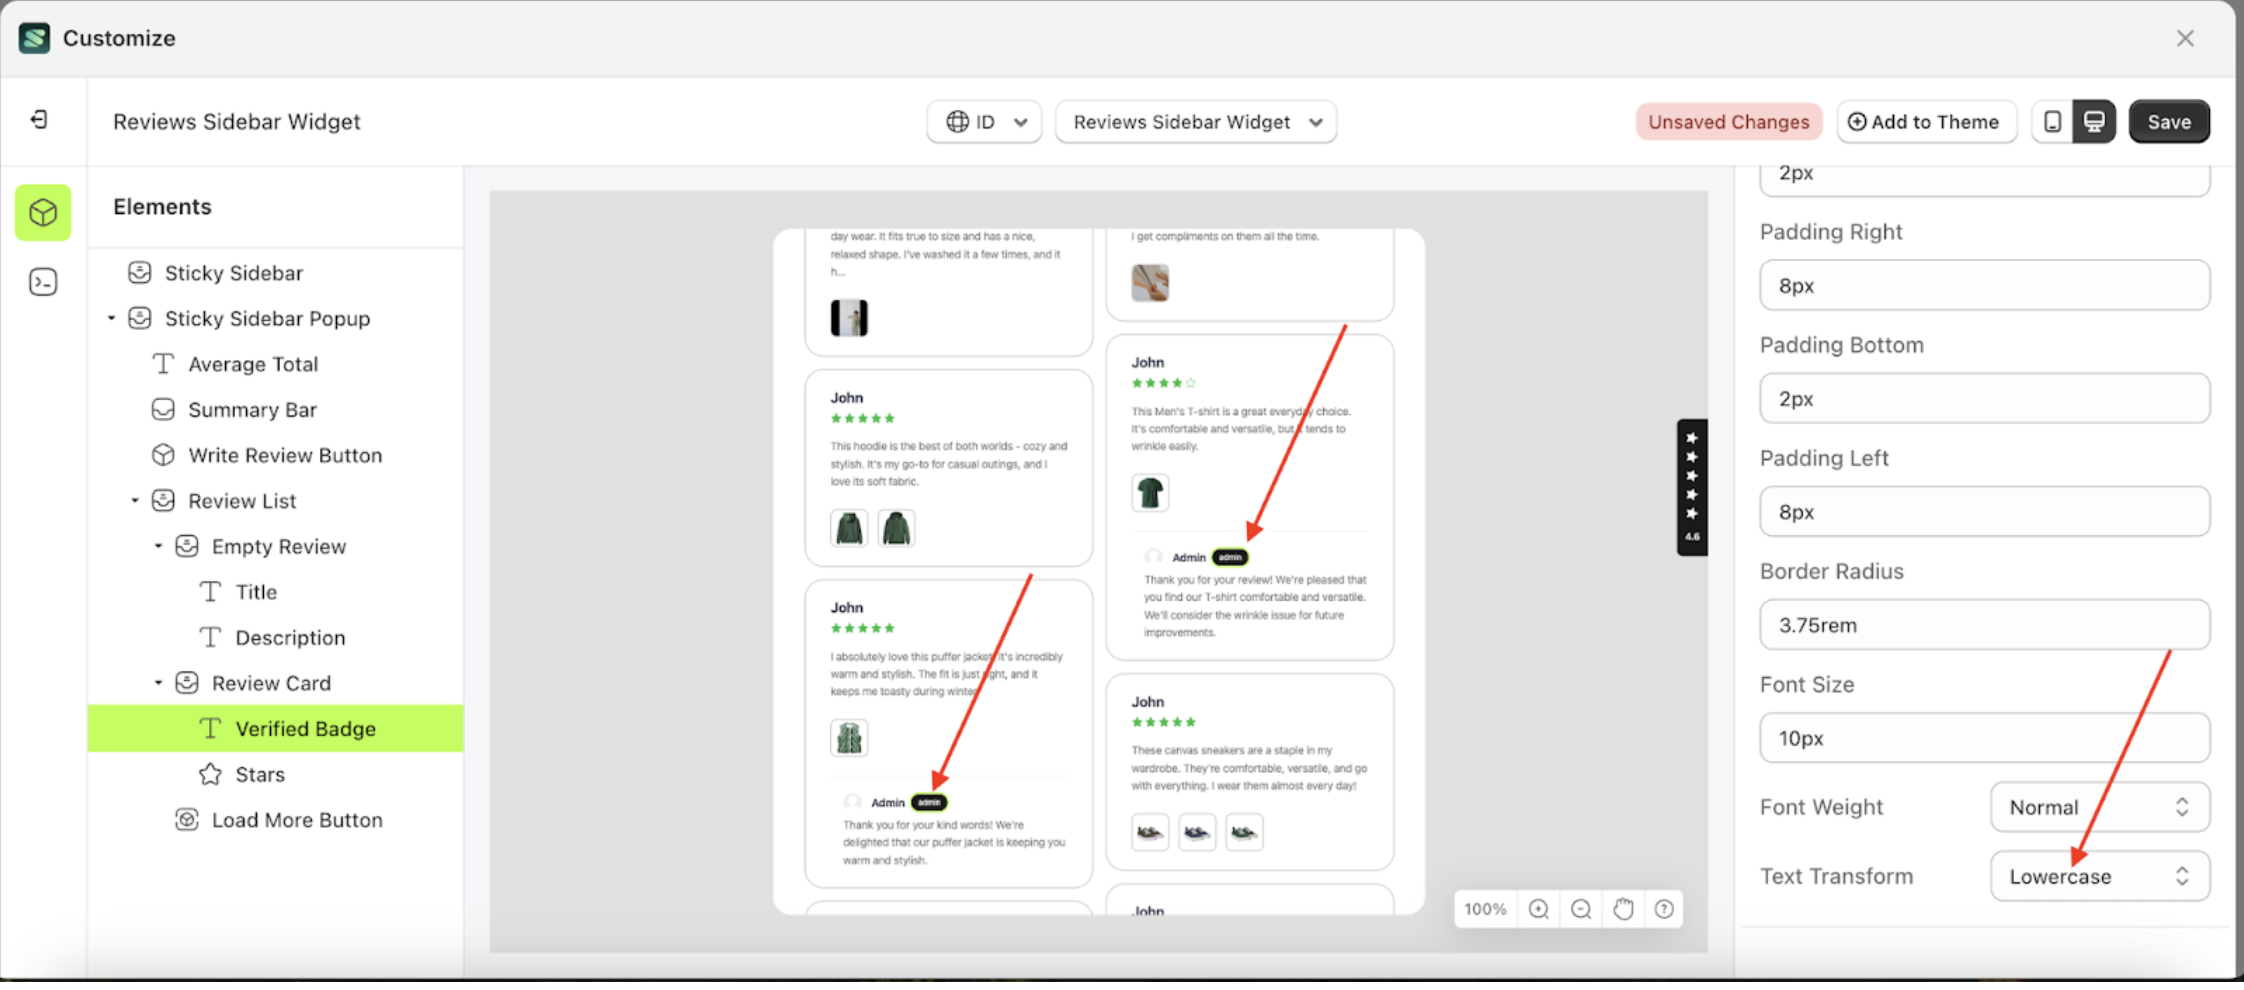Click the Save button
The image size is (2244, 990).
point(2168,122)
